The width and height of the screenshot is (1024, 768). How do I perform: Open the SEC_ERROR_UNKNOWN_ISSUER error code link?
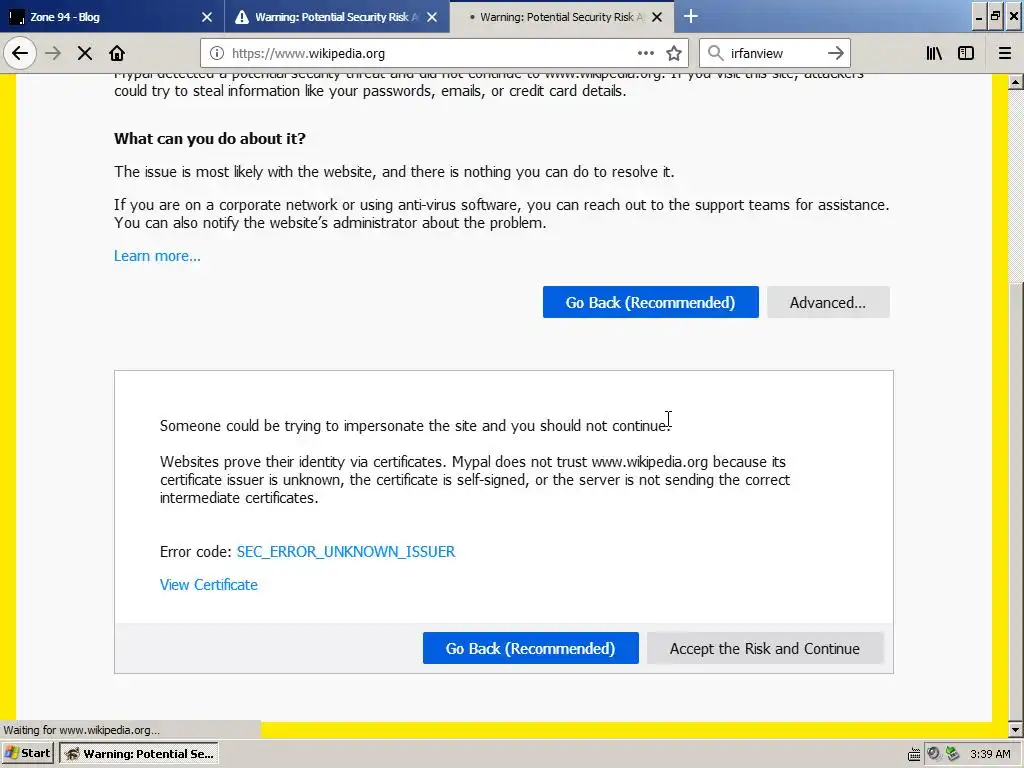(x=346, y=552)
